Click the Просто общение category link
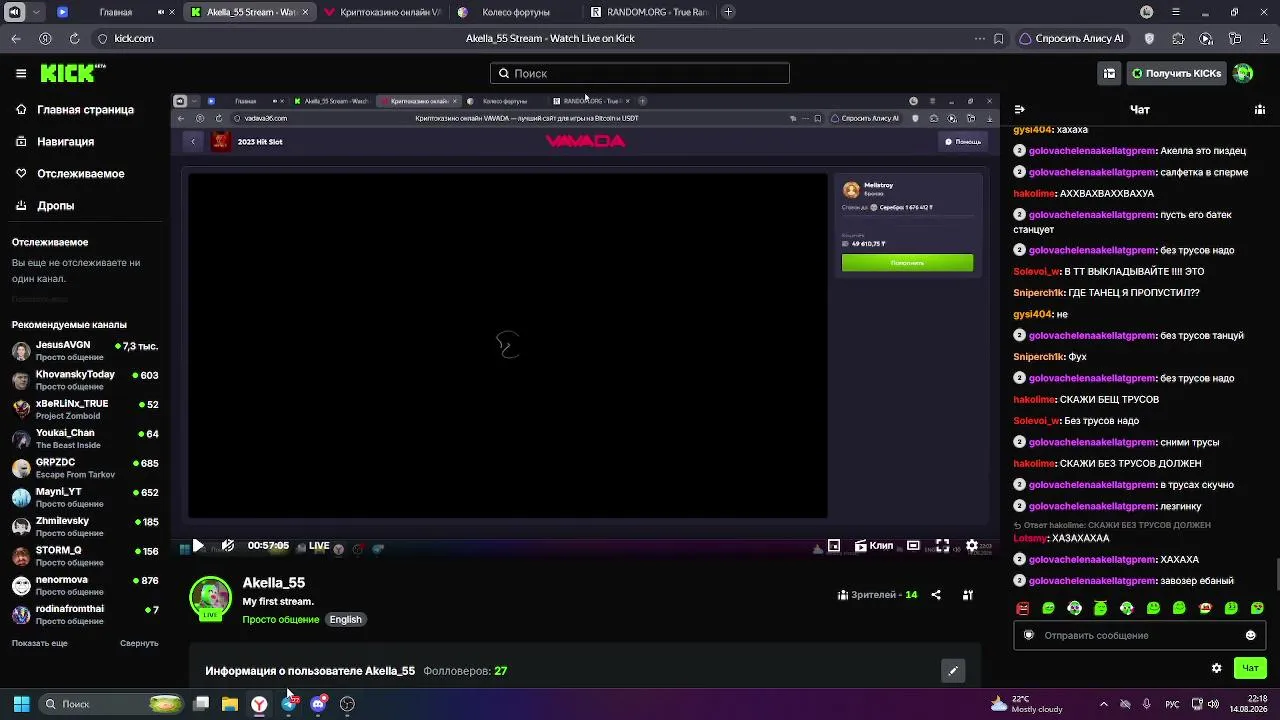 click(281, 620)
